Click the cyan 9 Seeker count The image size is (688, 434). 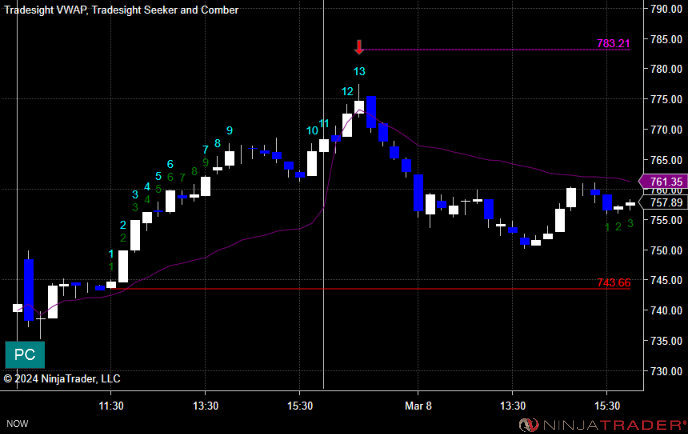point(229,130)
